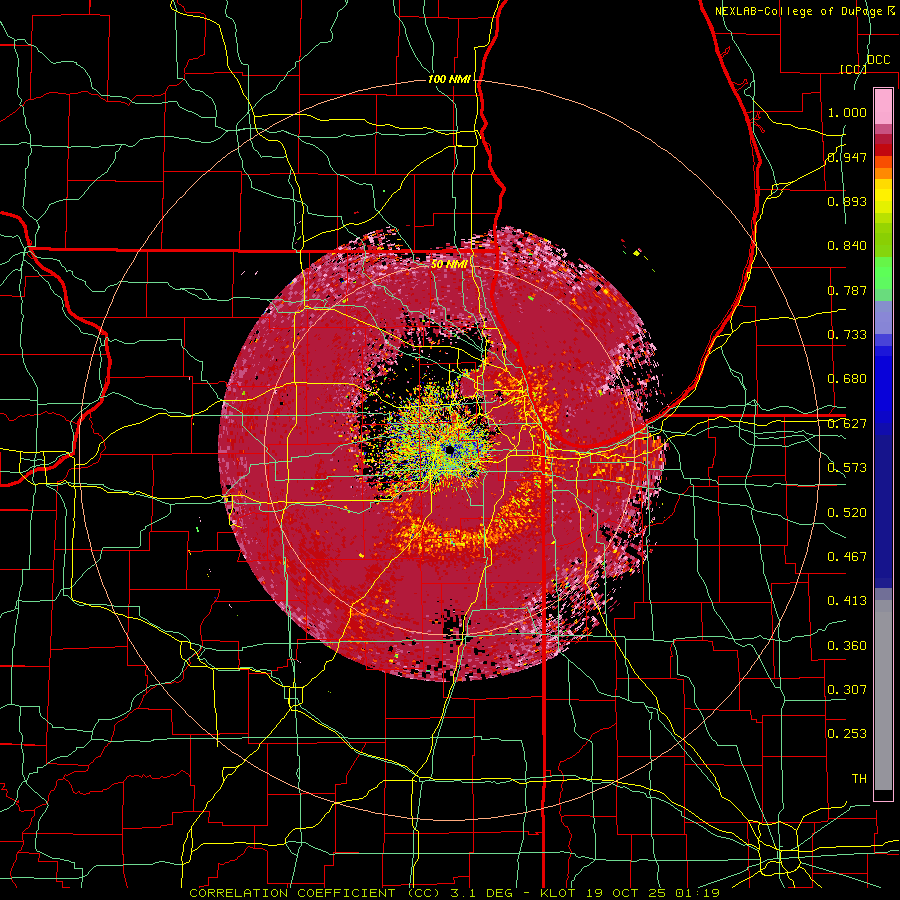Click the 0.413 scale value
Image resolution: width=900 pixels, height=900 pixels.
[847, 601]
